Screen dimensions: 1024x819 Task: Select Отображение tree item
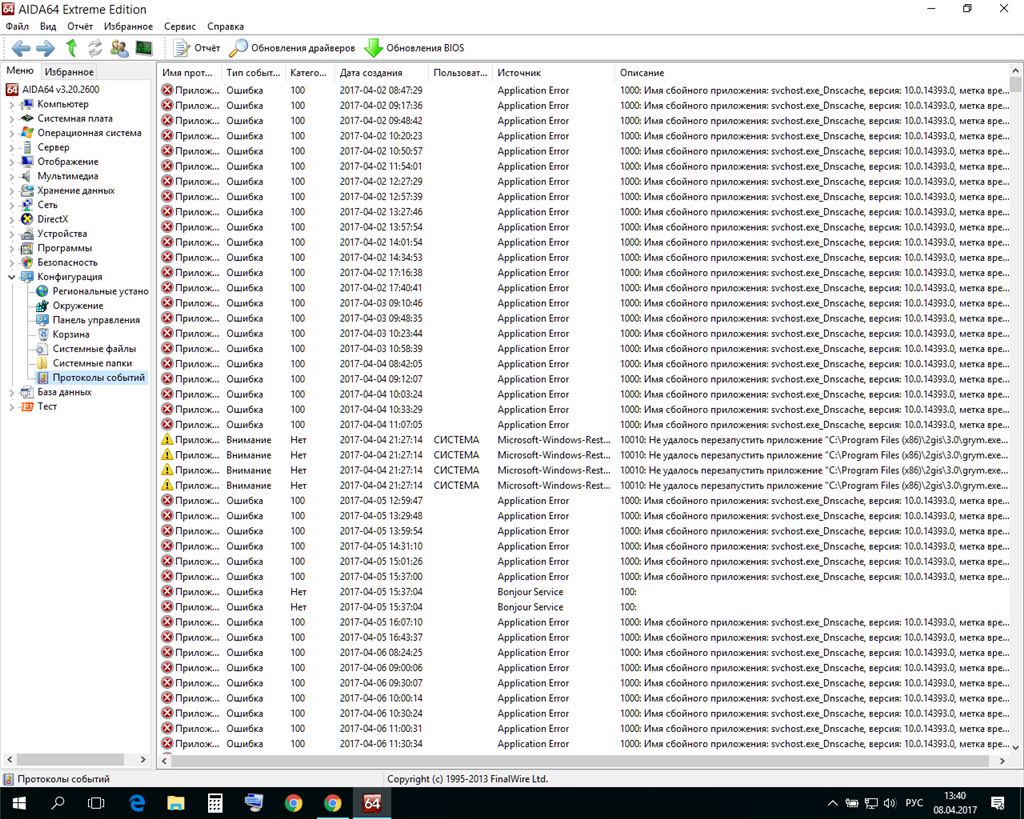click(x=68, y=161)
